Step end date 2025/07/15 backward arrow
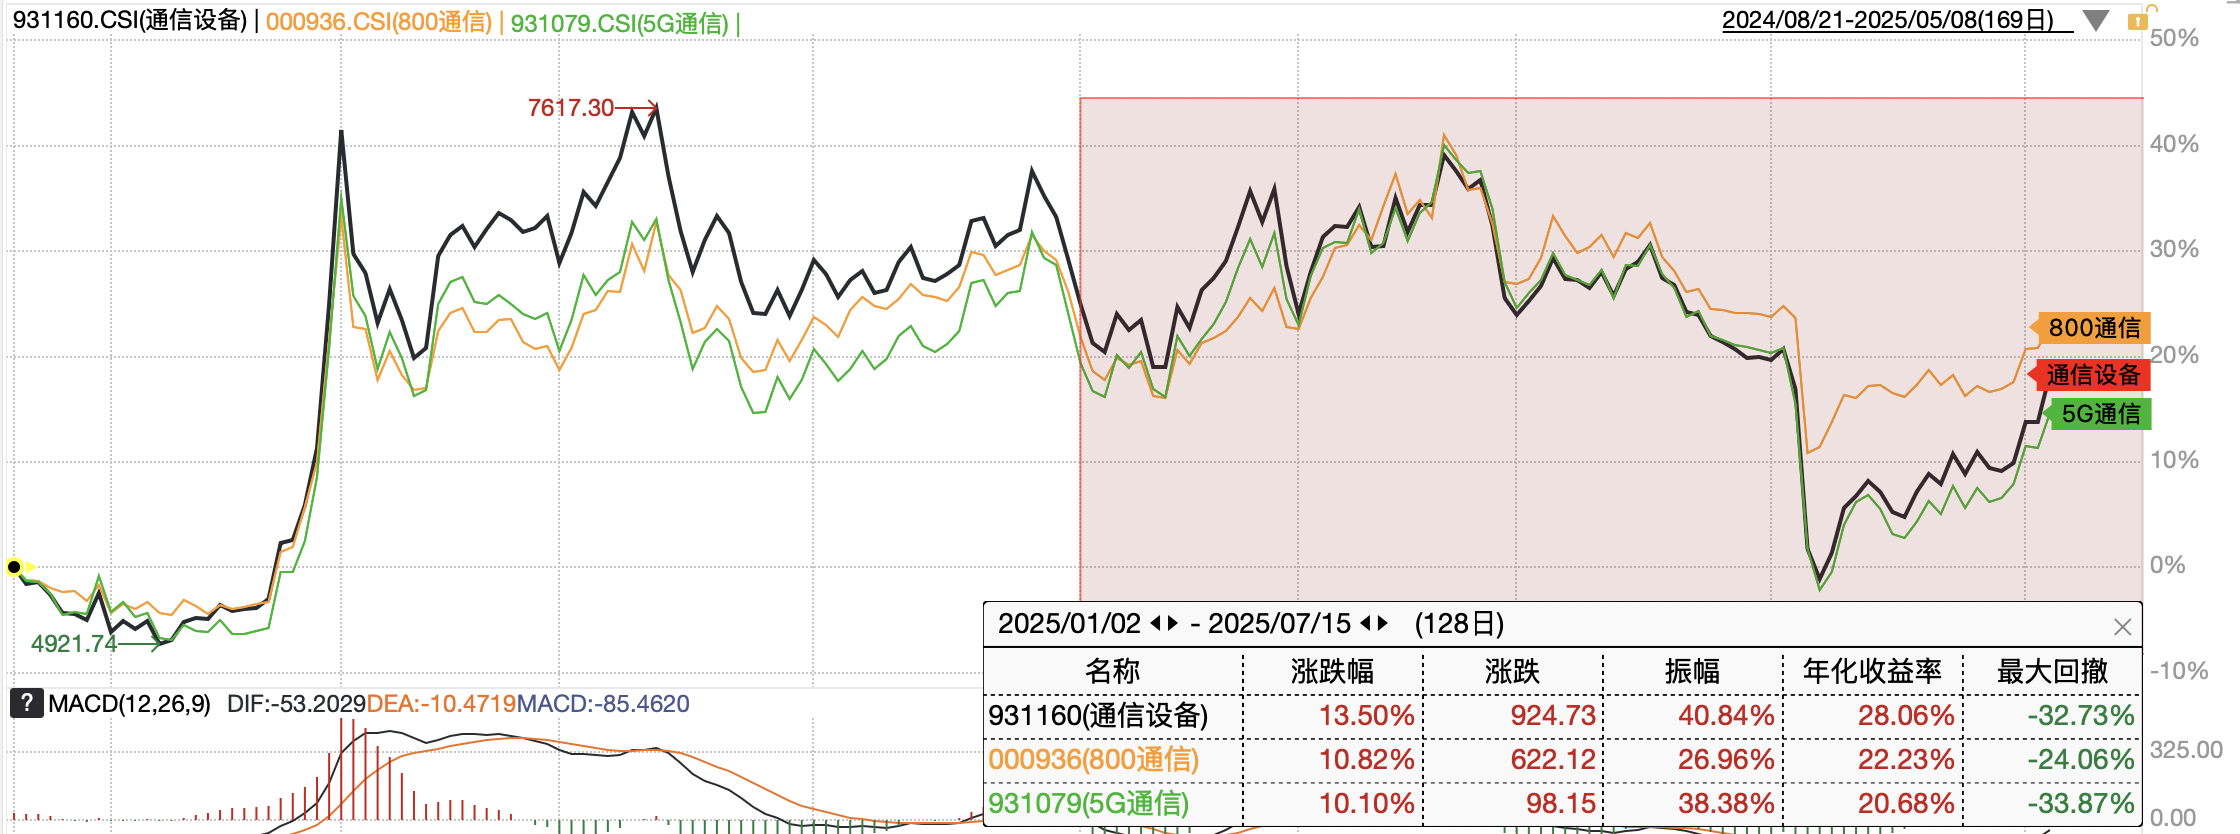 click(1366, 624)
